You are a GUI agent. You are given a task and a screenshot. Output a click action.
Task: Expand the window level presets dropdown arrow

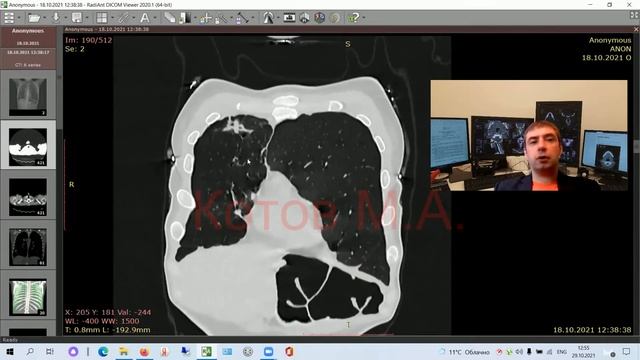(195, 18)
